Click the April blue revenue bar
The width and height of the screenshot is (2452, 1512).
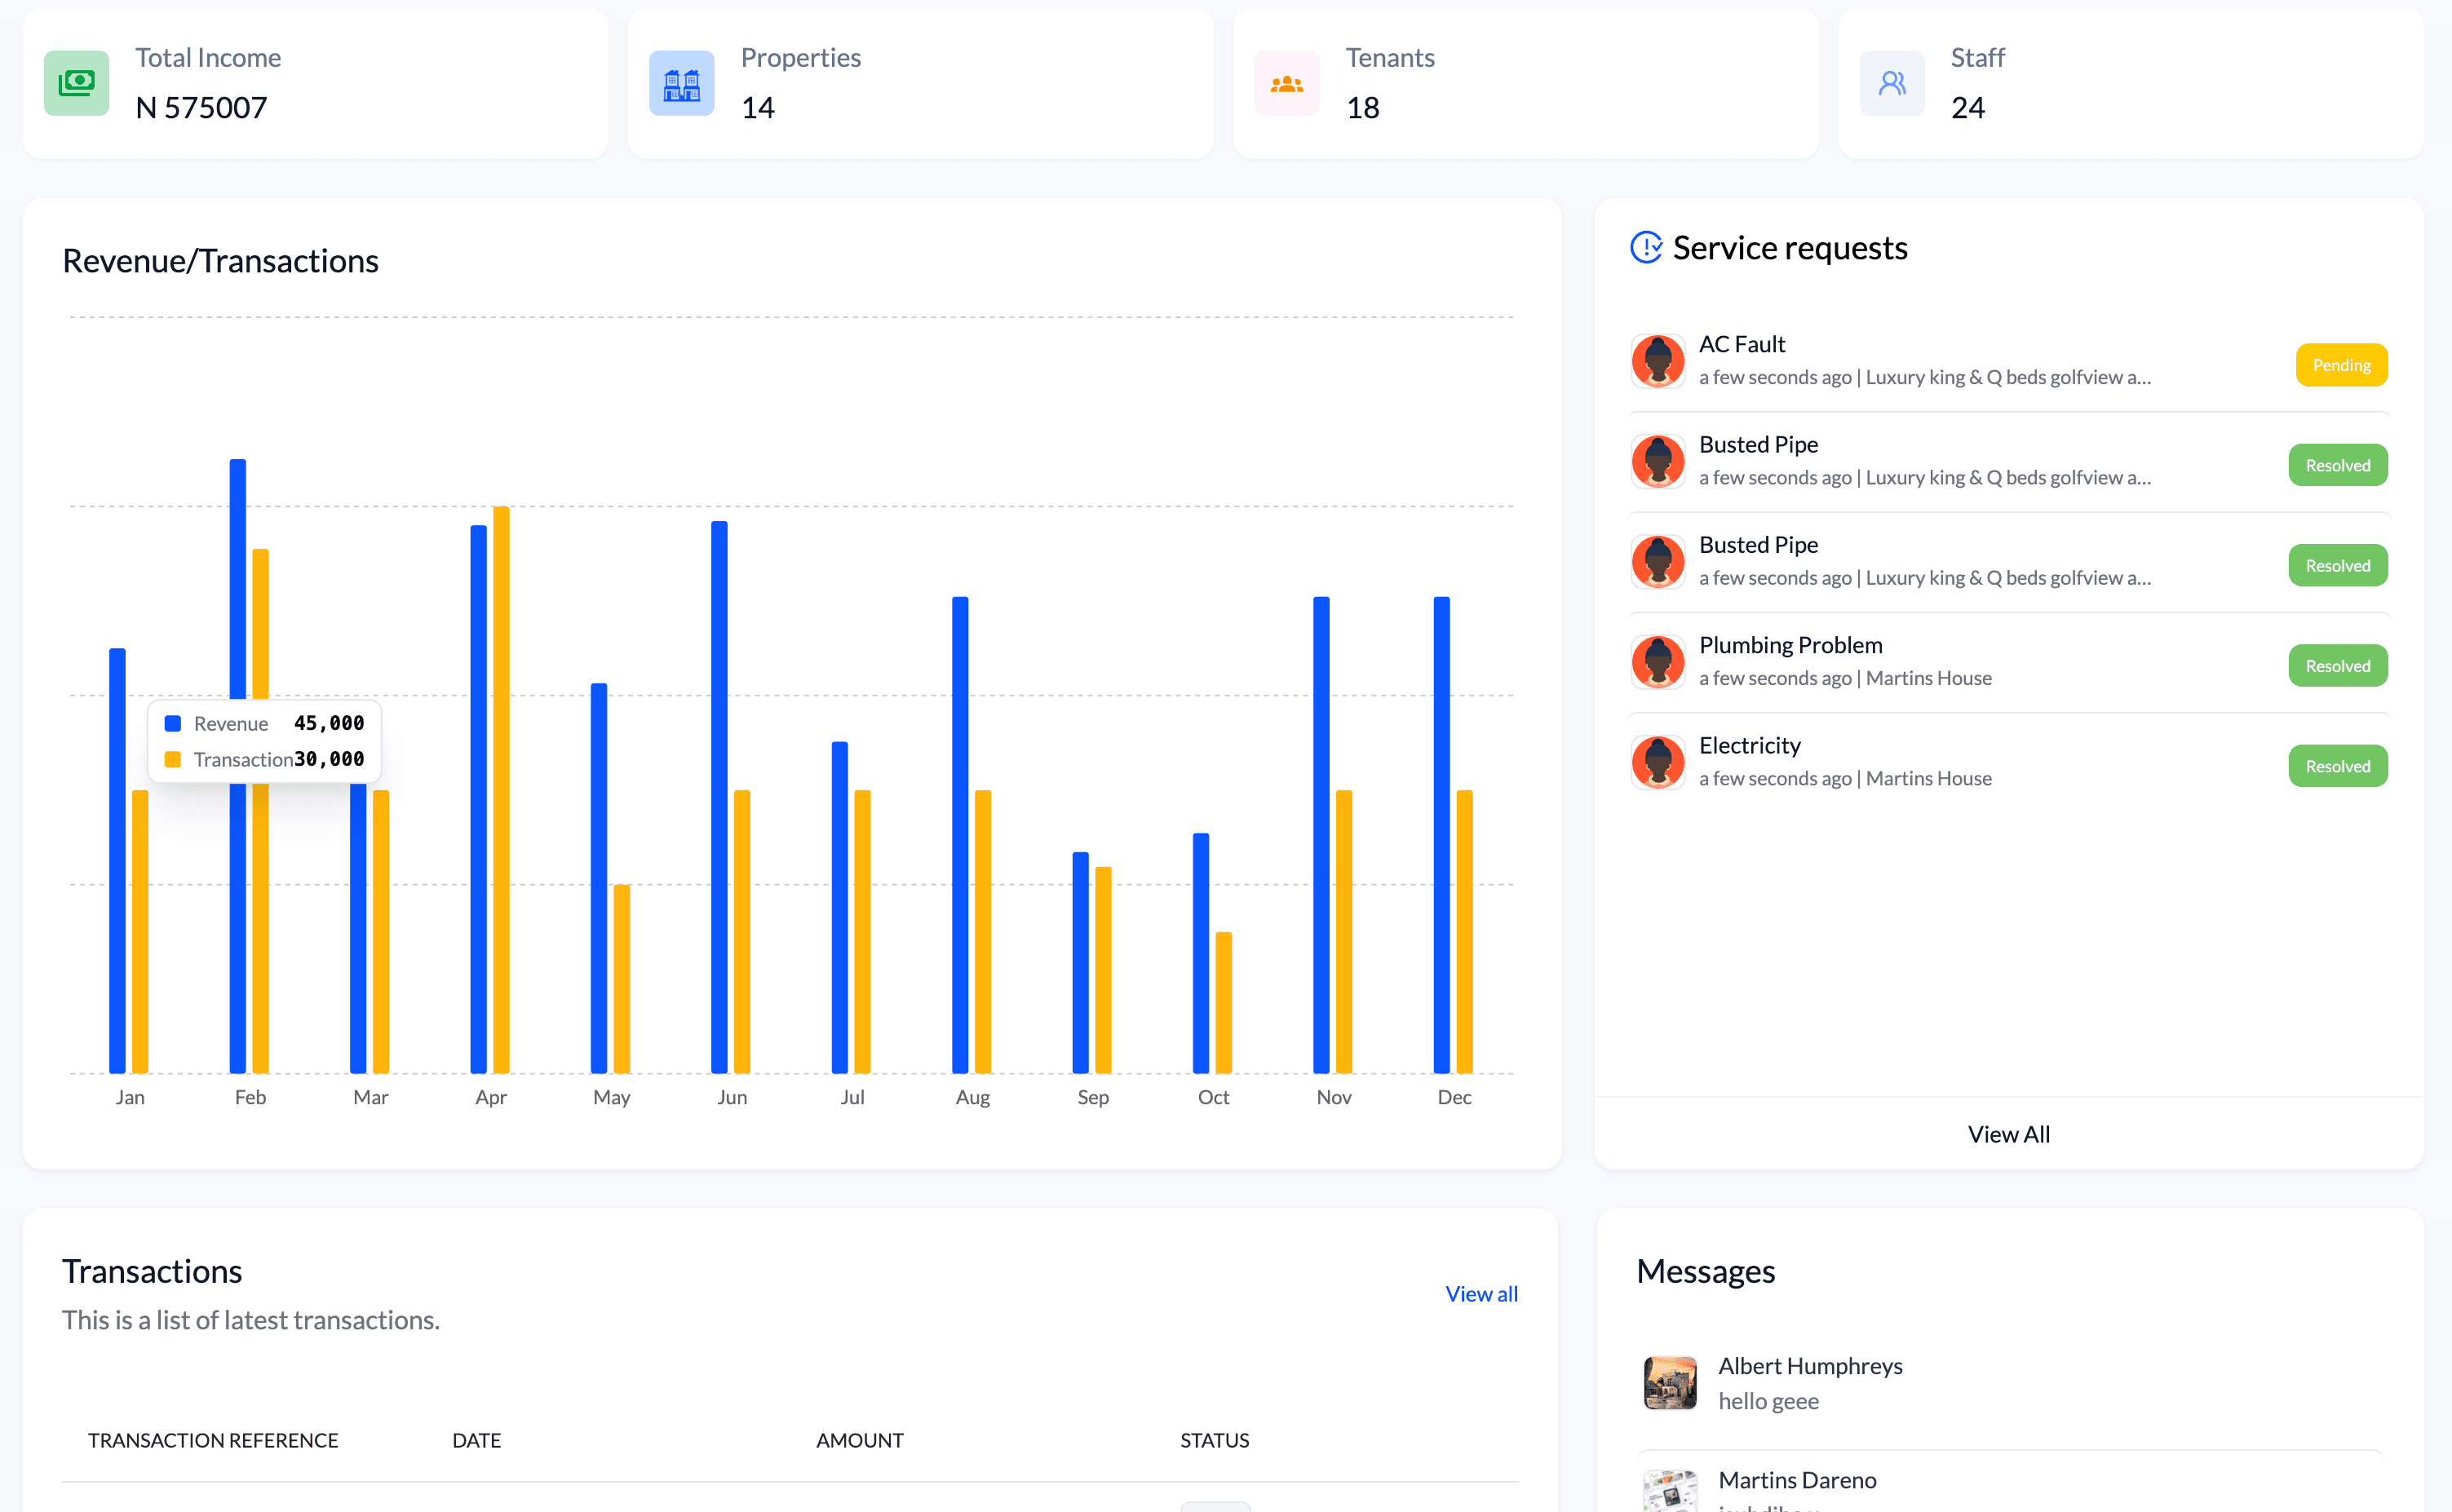click(478, 799)
